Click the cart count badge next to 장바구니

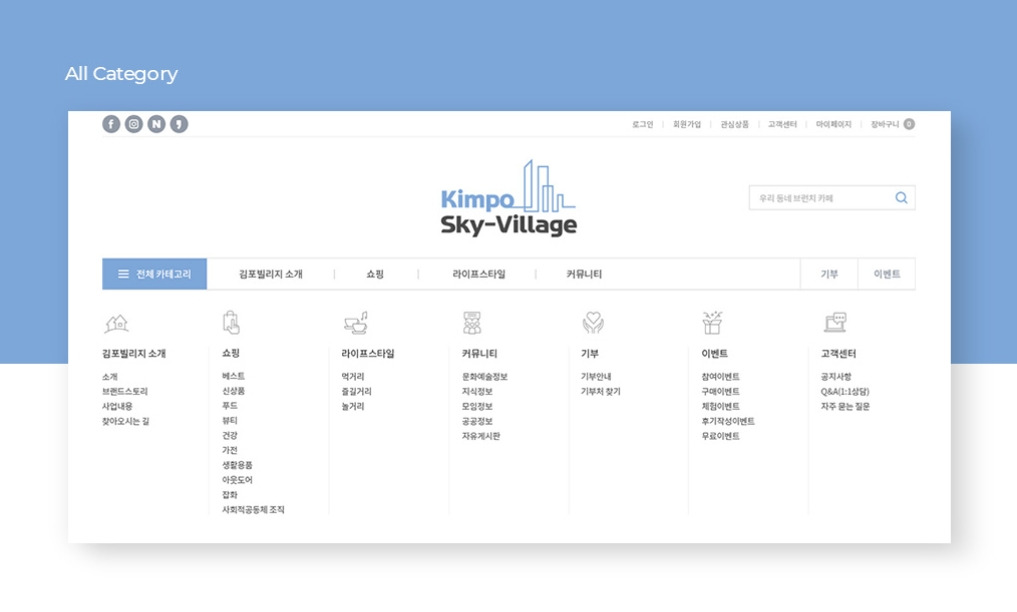pyautogui.click(x=909, y=124)
